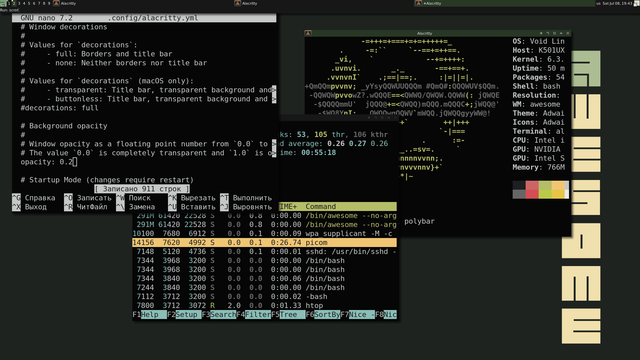This screenshot has width=640, height=360.
Task: Select the wpa_supplicant process row in htop
Action: coord(264,233)
